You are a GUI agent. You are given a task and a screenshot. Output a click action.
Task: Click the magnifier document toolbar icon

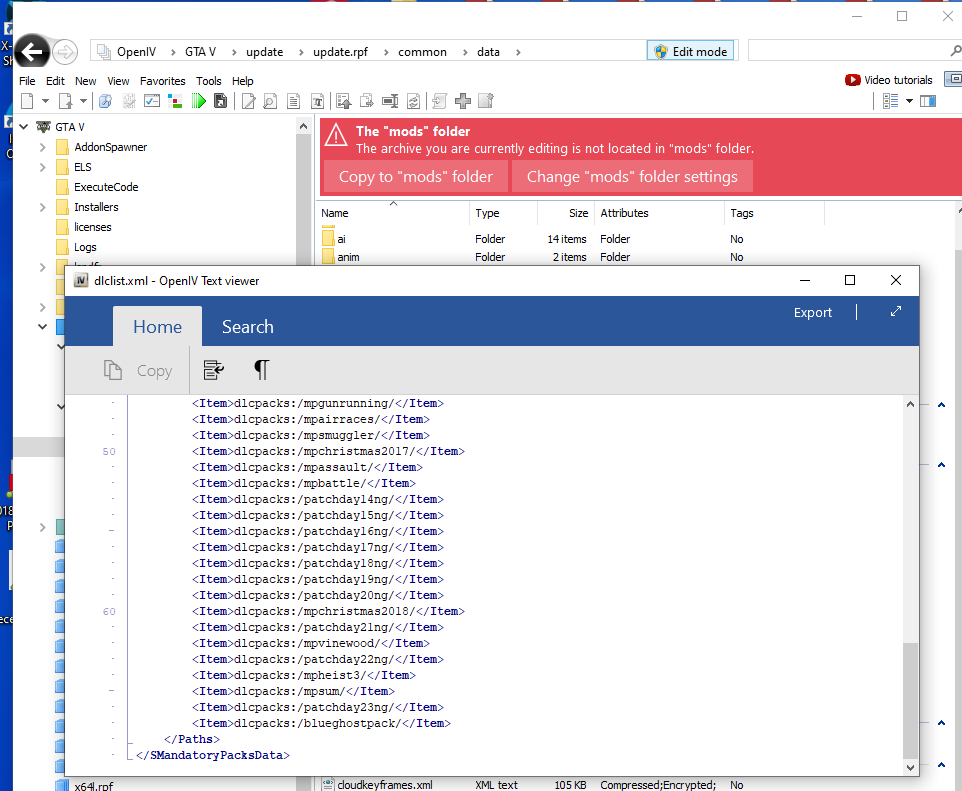click(x=271, y=101)
